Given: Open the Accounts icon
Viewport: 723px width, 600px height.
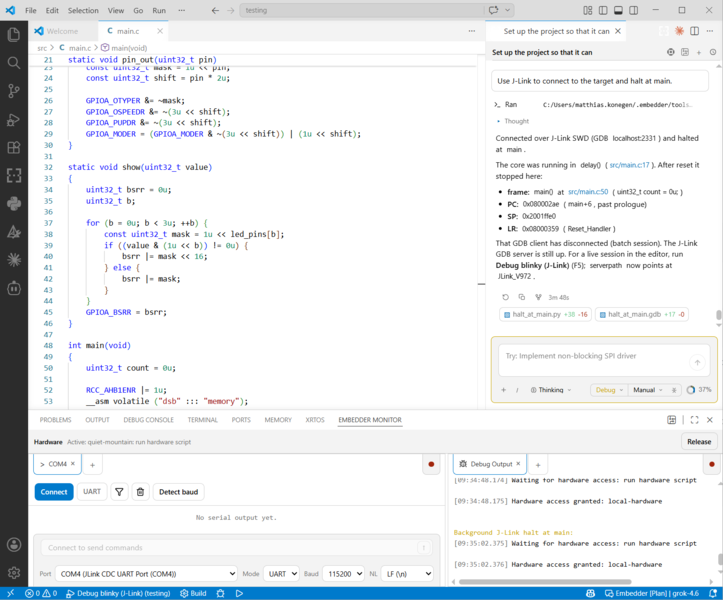Looking at the screenshot, I should (x=14, y=545).
